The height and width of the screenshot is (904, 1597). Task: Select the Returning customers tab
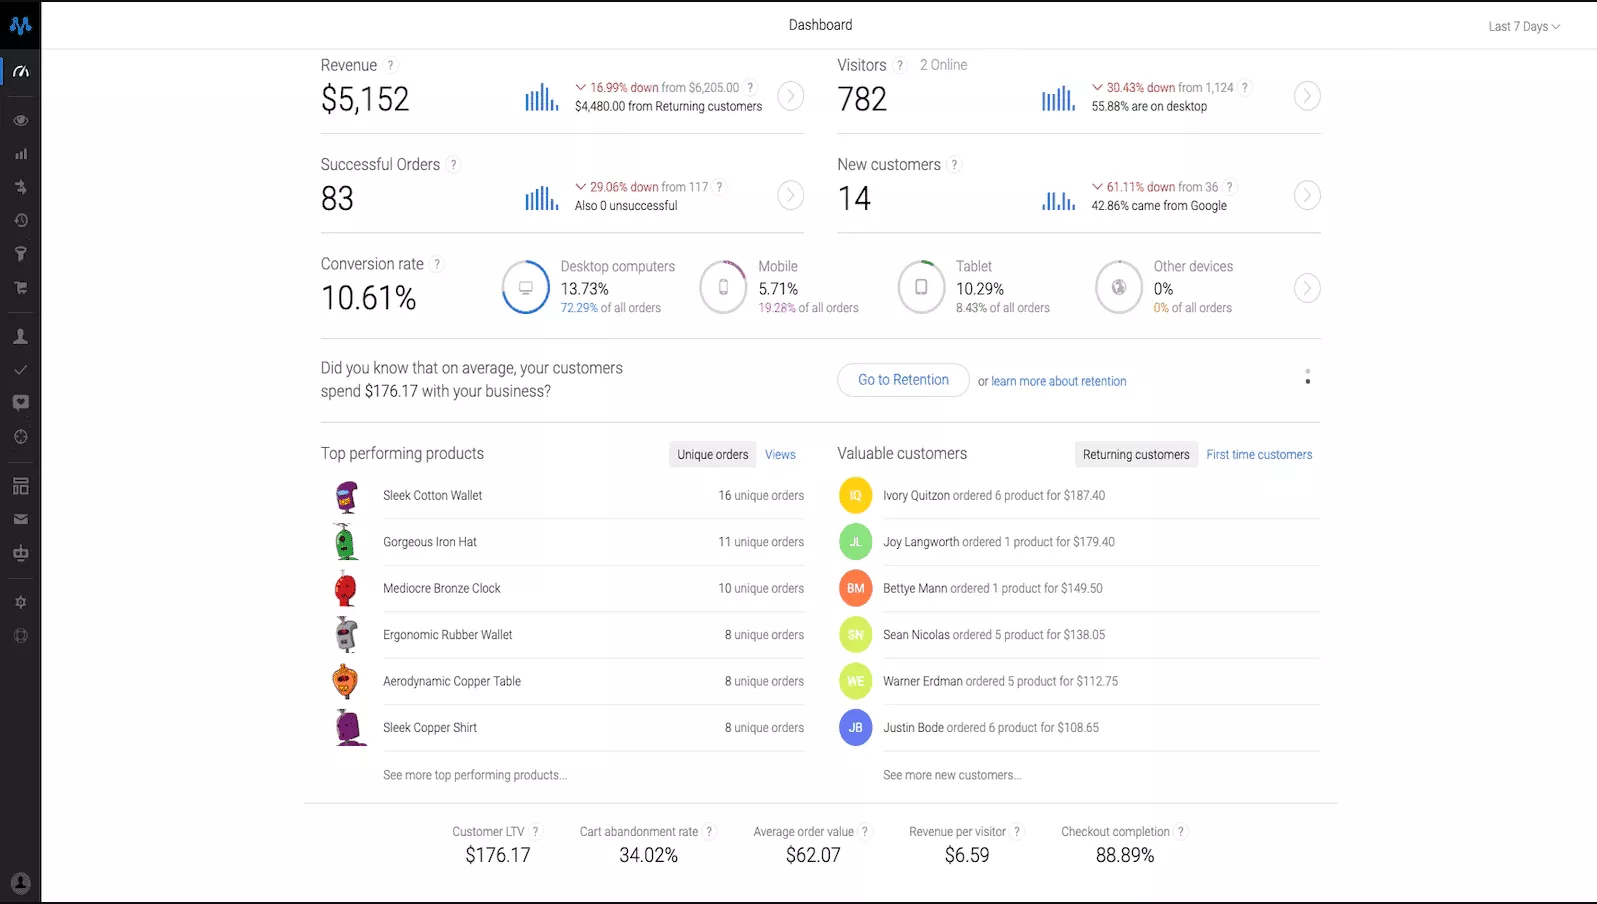(x=1136, y=454)
